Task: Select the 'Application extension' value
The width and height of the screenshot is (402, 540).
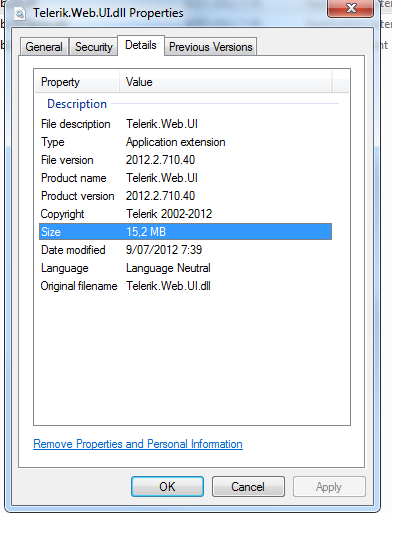Action: tap(176, 142)
